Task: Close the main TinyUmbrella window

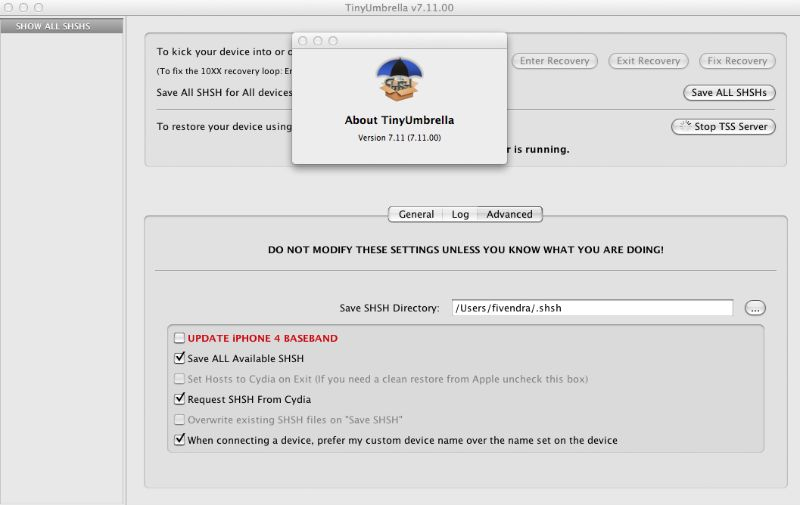Action: click(x=8, y=8)
